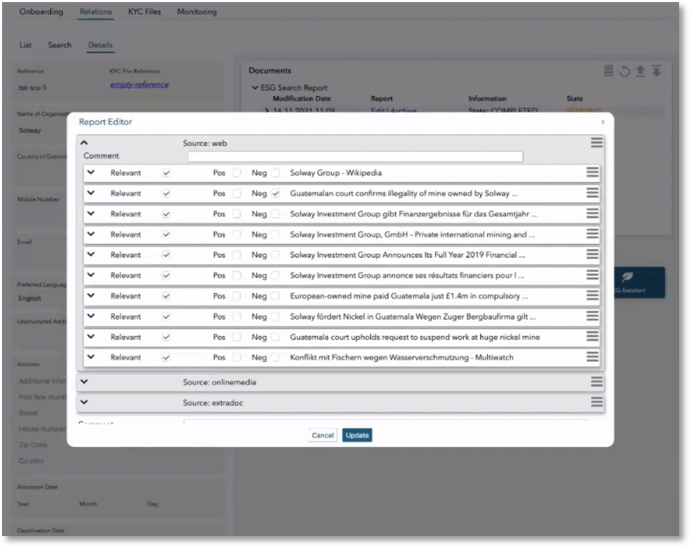Collapse the Source: web section
Image resolution: width=691 pixels, height=547 pixels.
84,143
